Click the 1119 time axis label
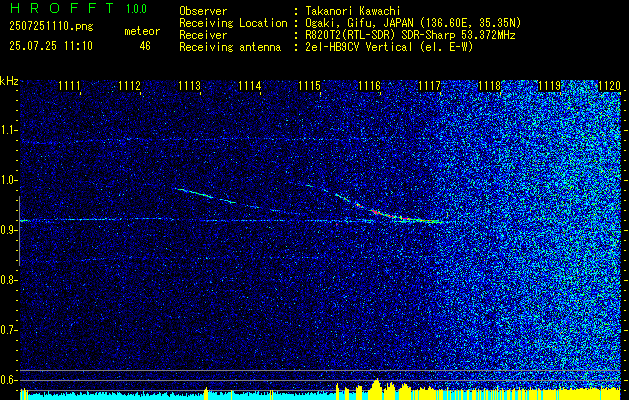629x400 pixels. (x=550, y=86)
